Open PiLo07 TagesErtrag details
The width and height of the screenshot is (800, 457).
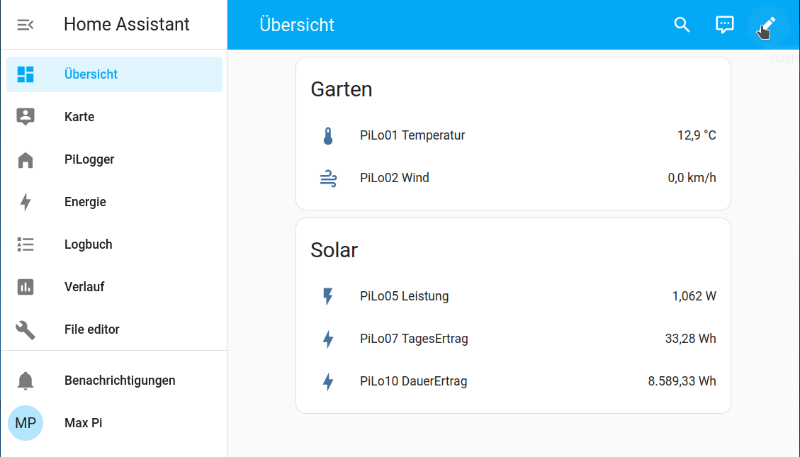(413, 339)
